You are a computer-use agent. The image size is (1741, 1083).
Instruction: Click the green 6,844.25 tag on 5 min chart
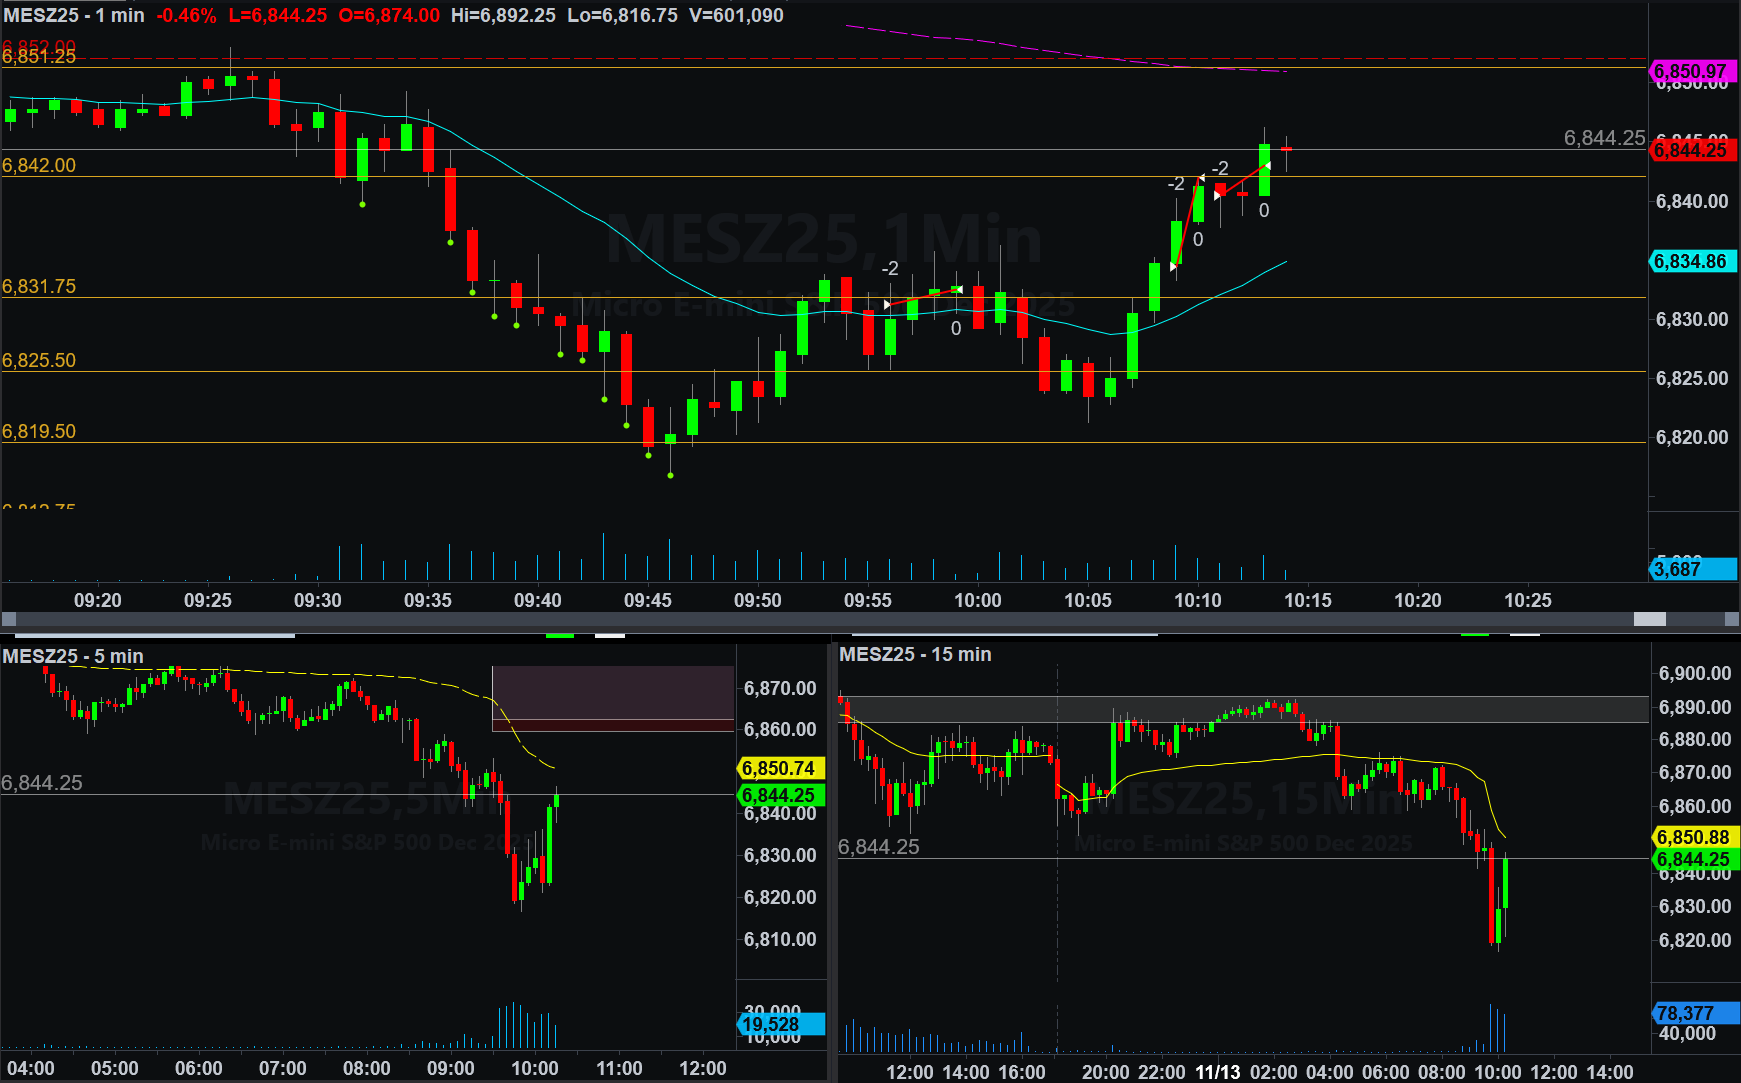780,795
